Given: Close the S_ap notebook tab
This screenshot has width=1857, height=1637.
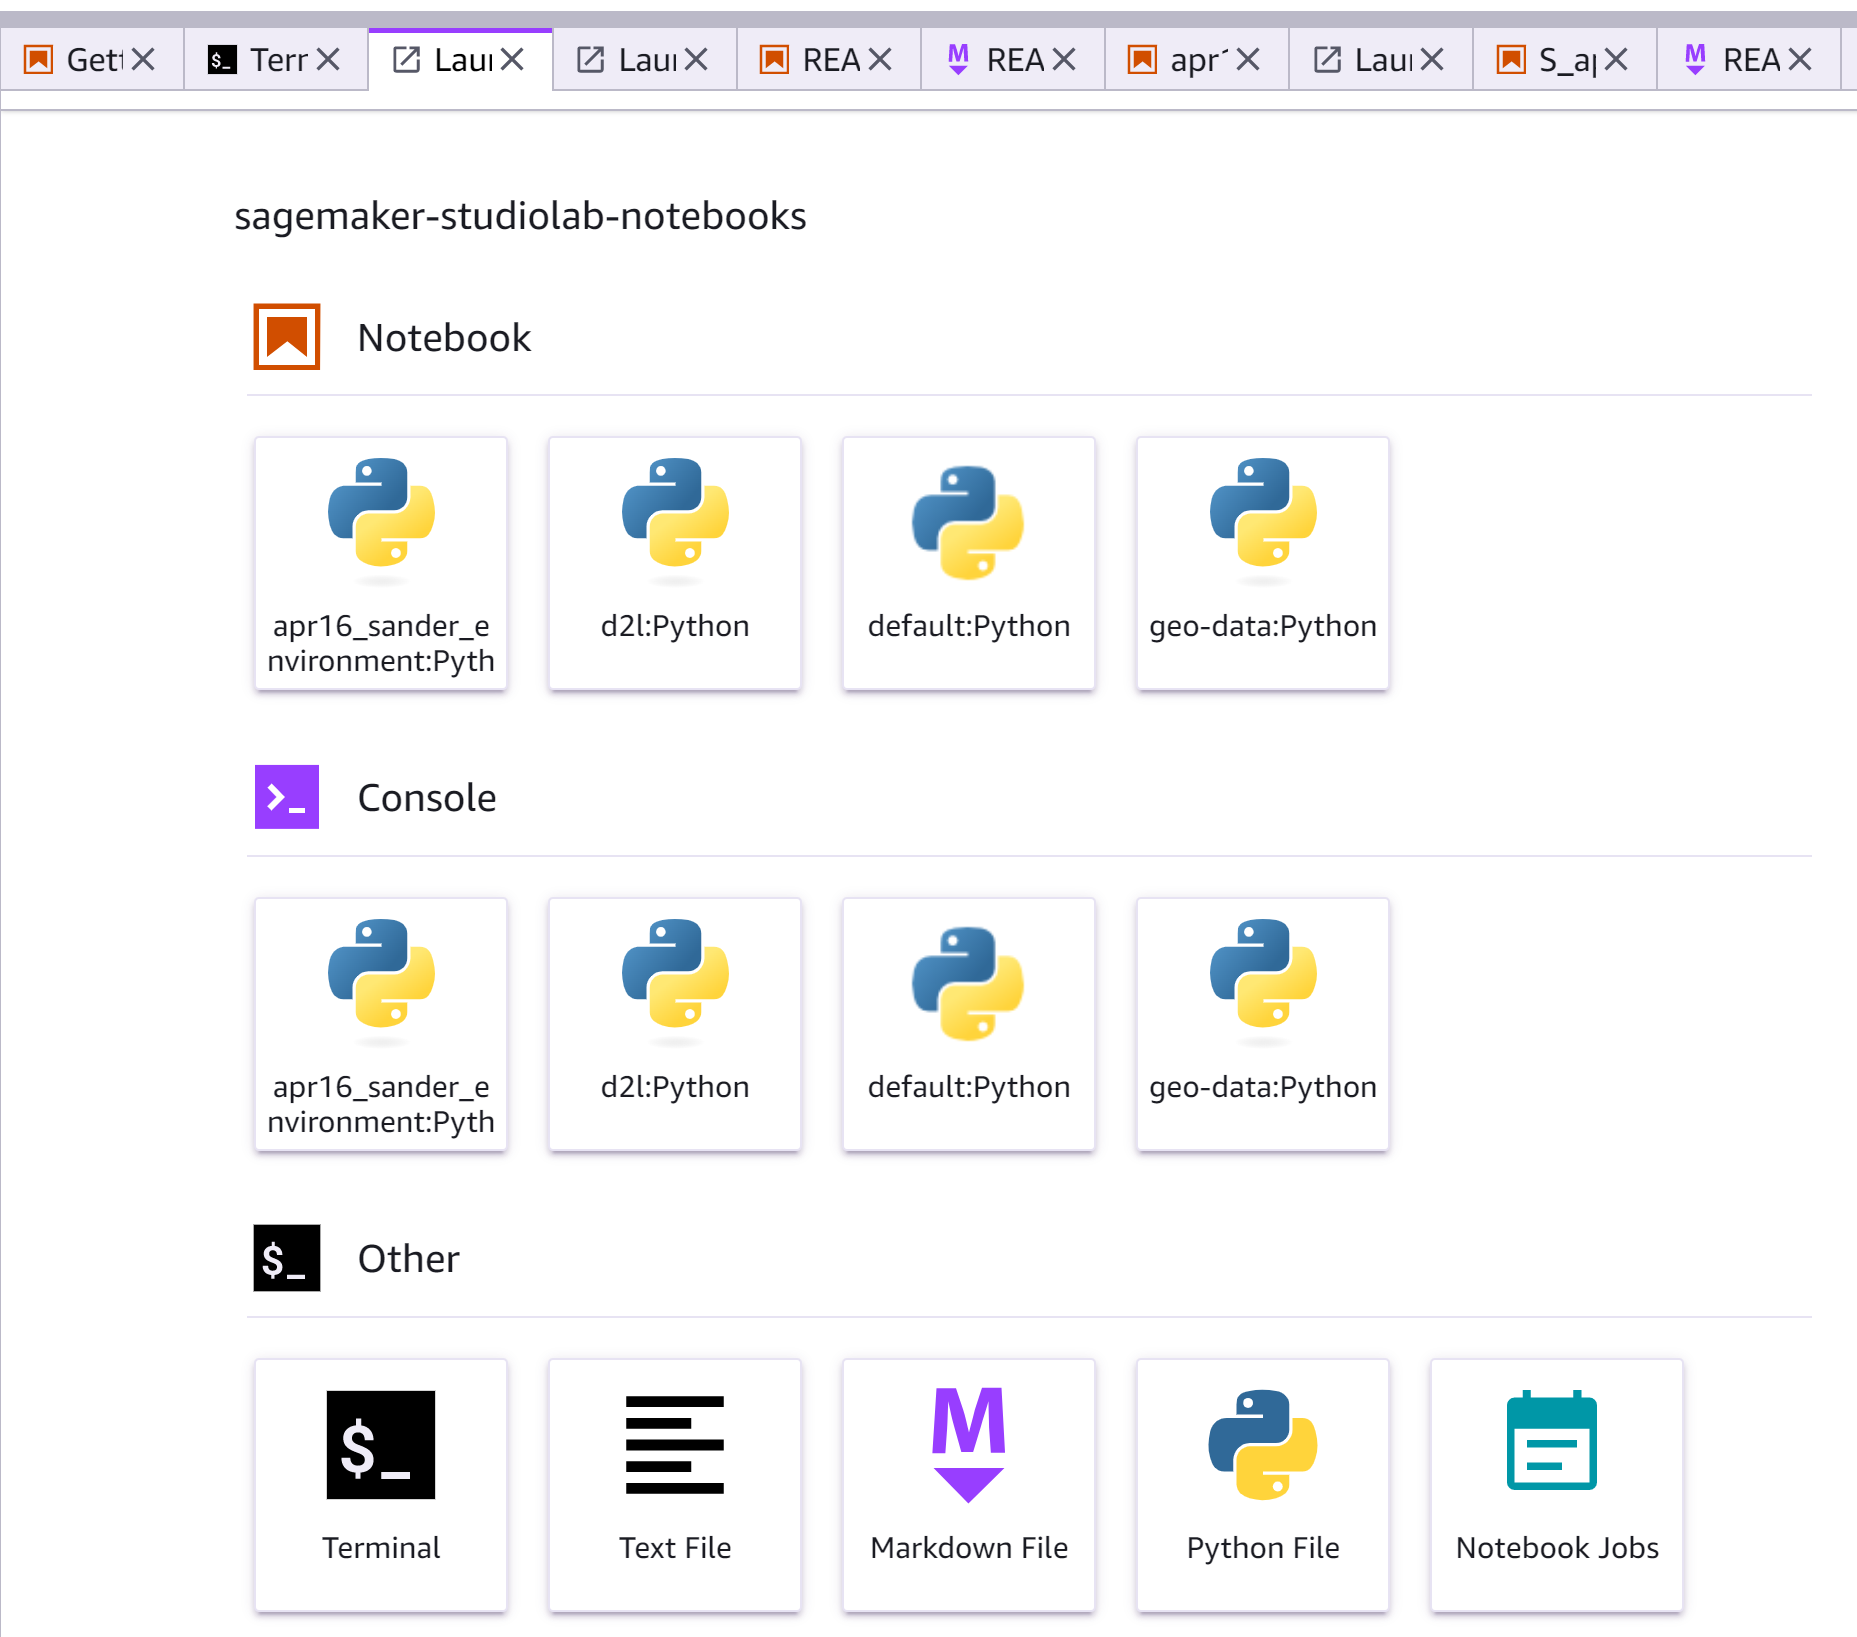Looking at the screenshot, I should [1615, 60].
